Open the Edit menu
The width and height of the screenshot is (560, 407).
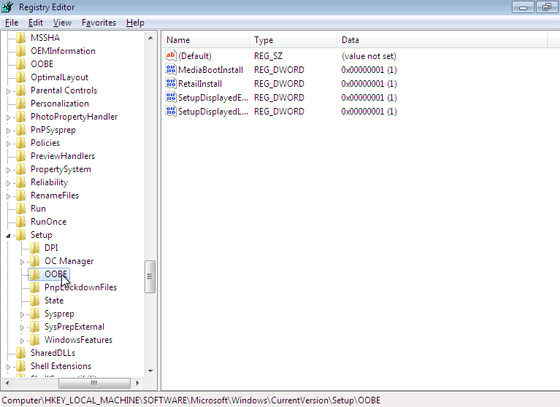35,23
